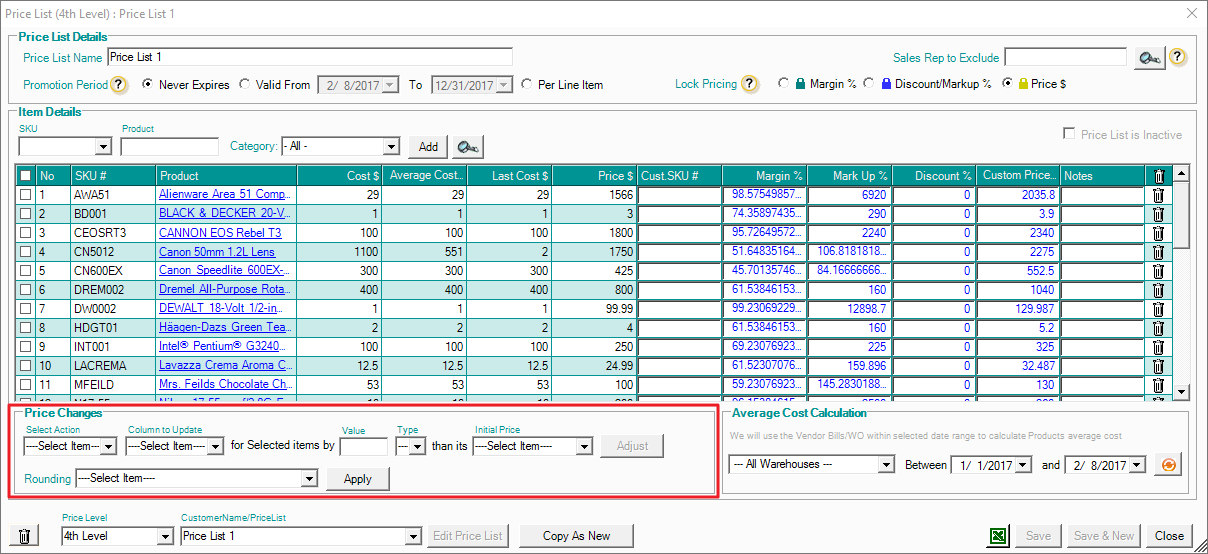
Task: Click the product search key icon beside Add
Action: tap(465, 147)
